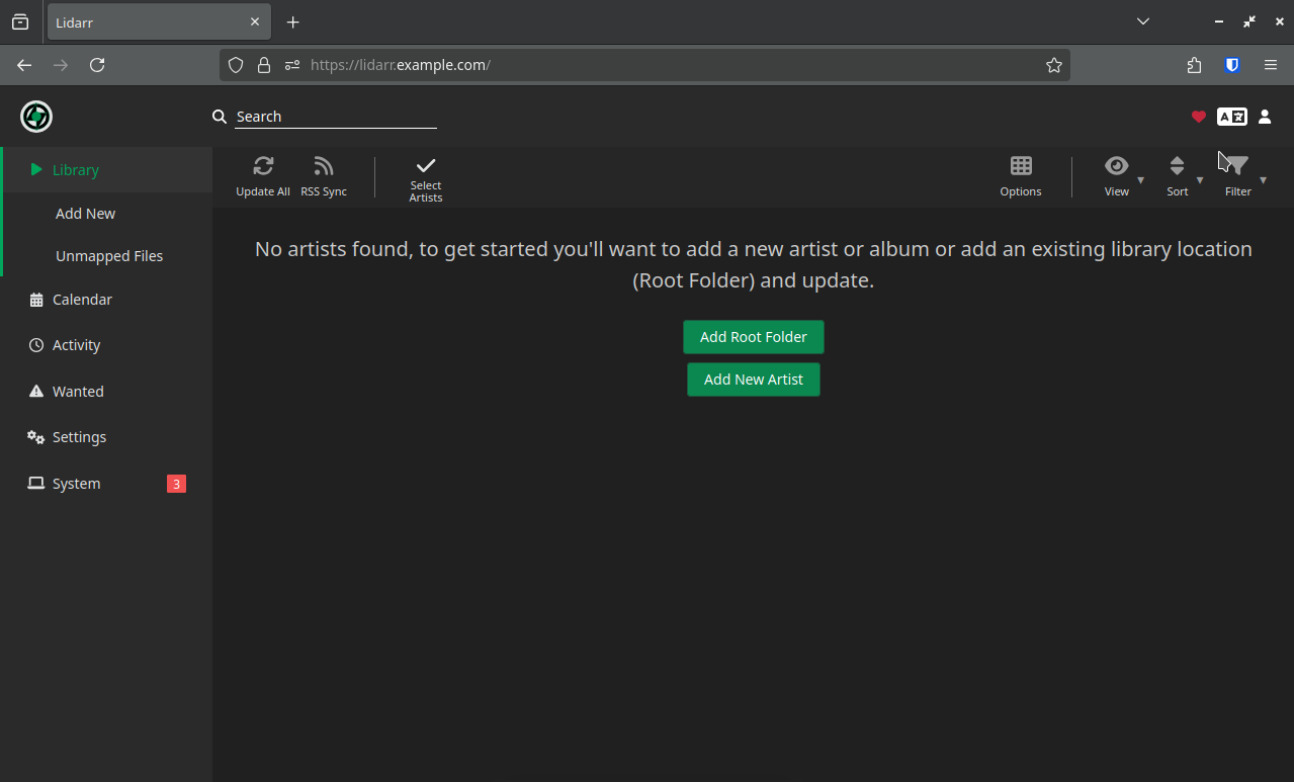Open the Wanted section
Screen dimensions: 1294x782
pyautogui.click(x=78, y=391)
